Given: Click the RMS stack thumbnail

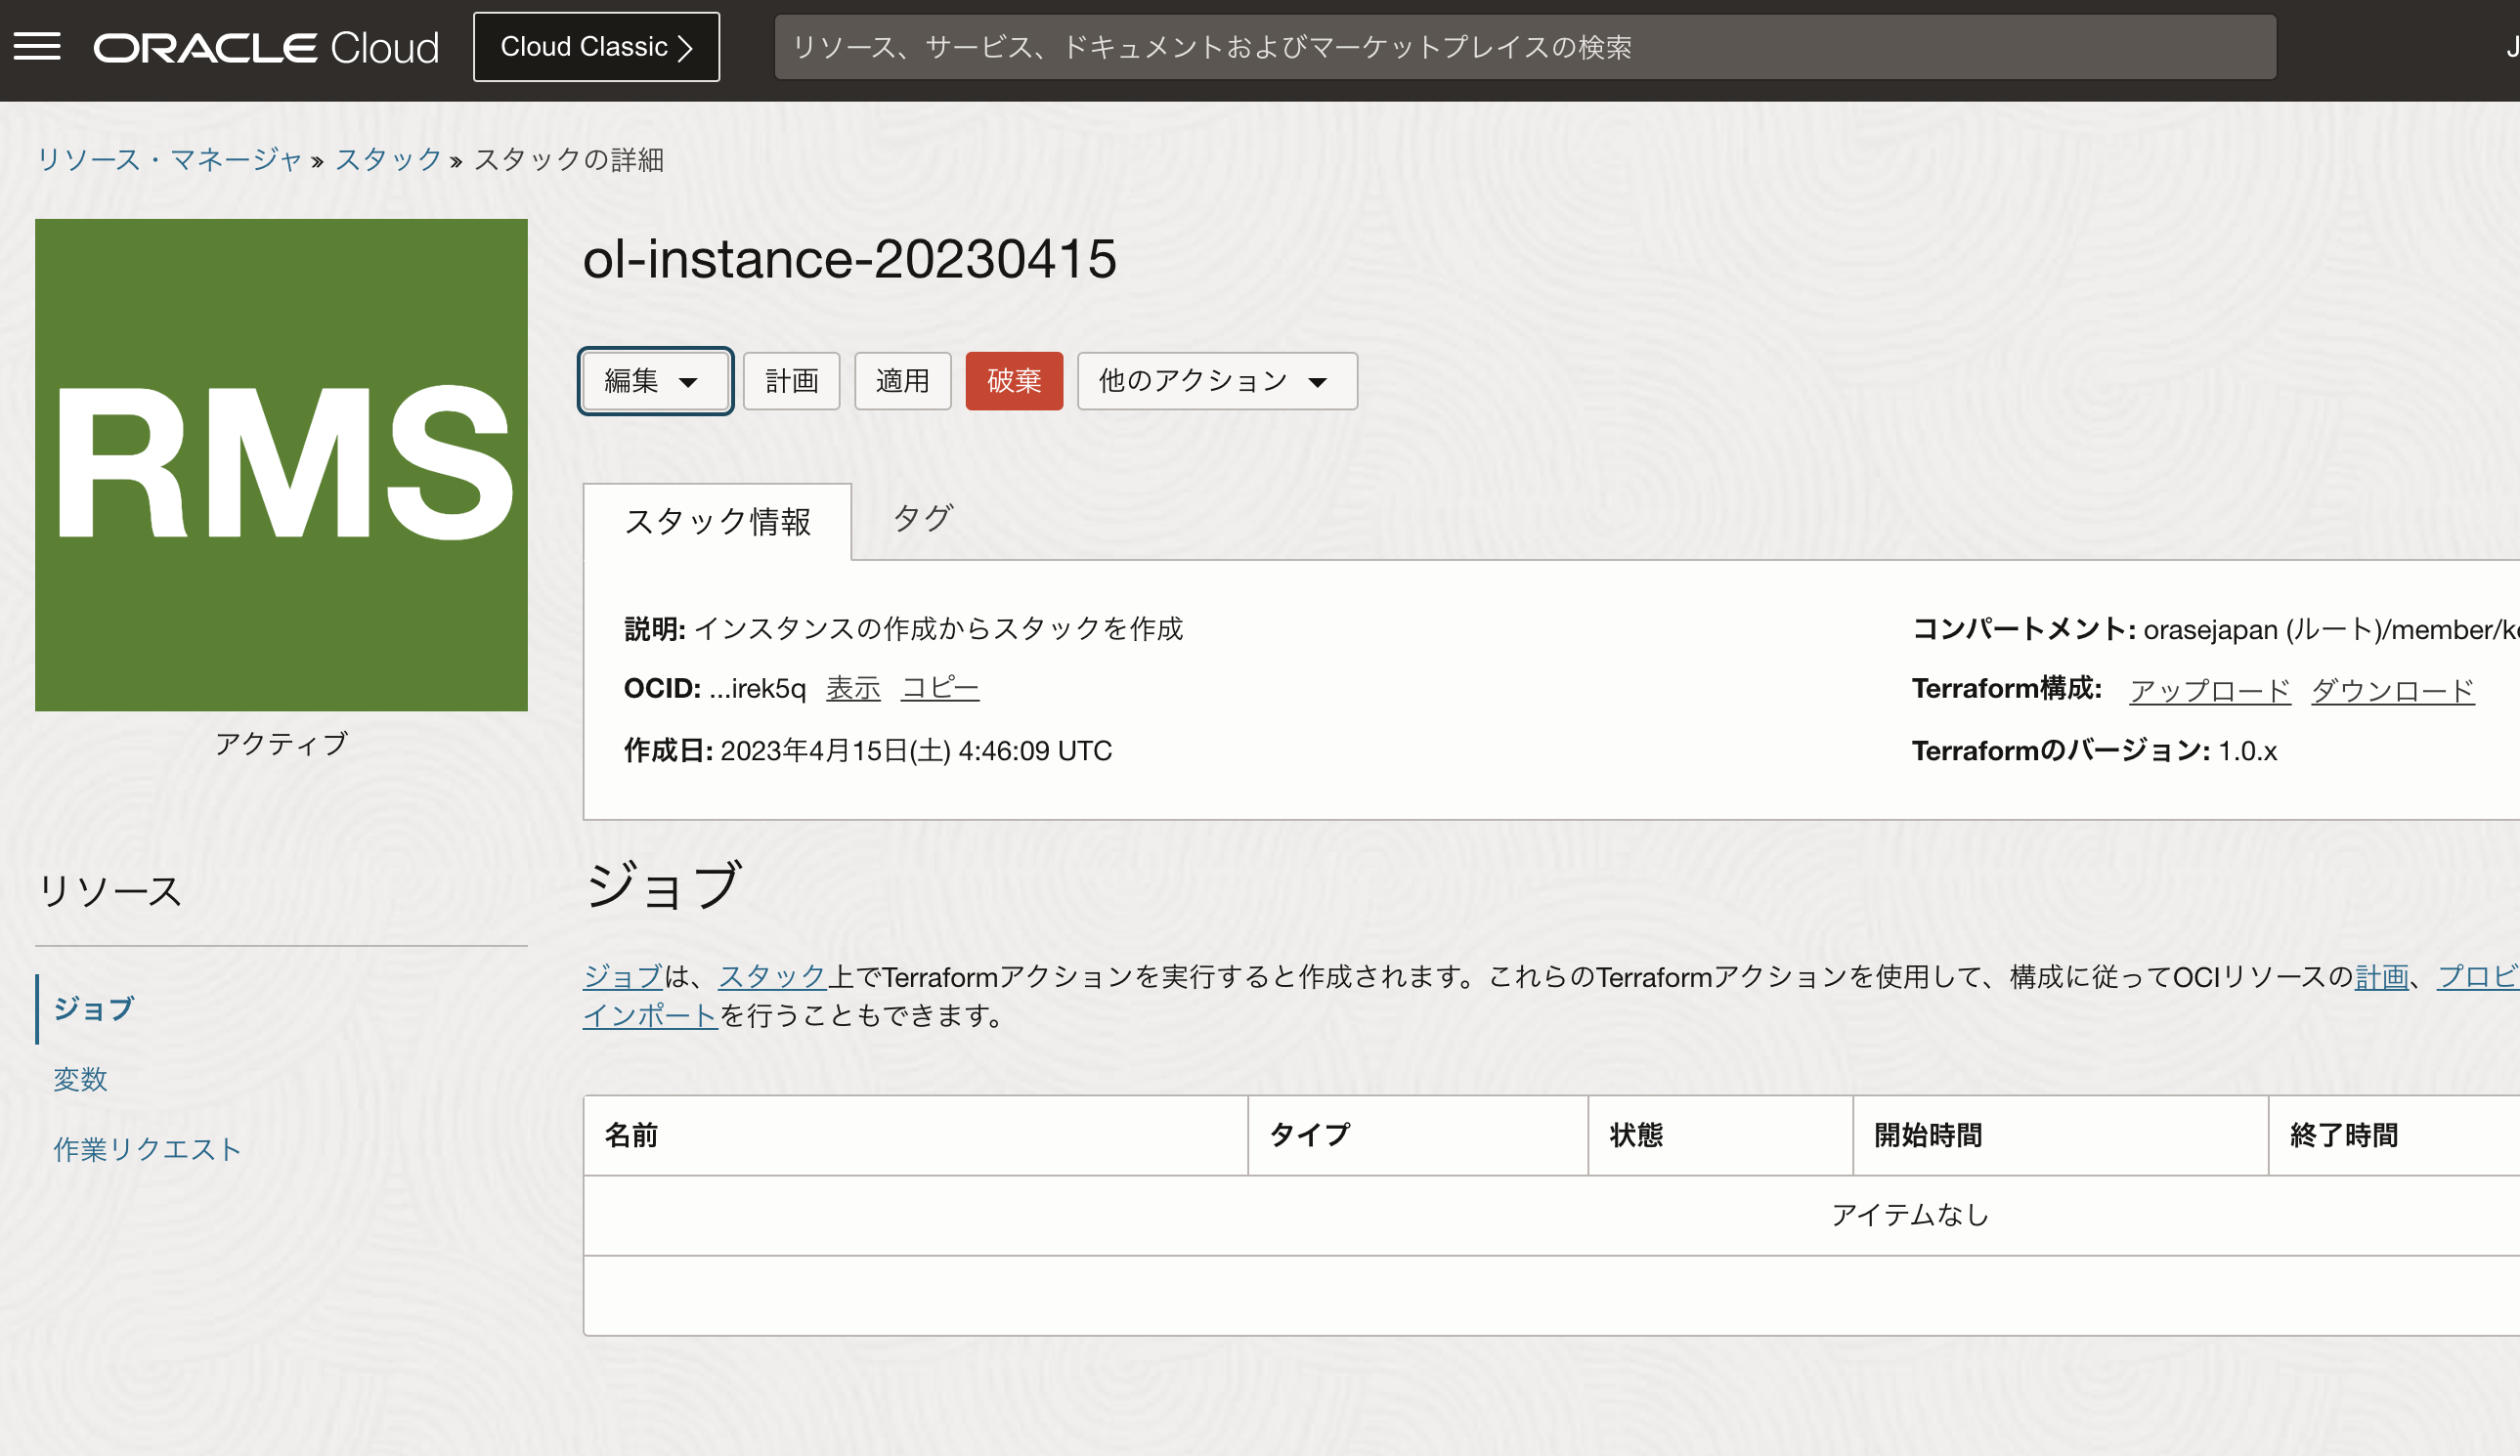Looking at the screenshot, I should pos(281,464).
